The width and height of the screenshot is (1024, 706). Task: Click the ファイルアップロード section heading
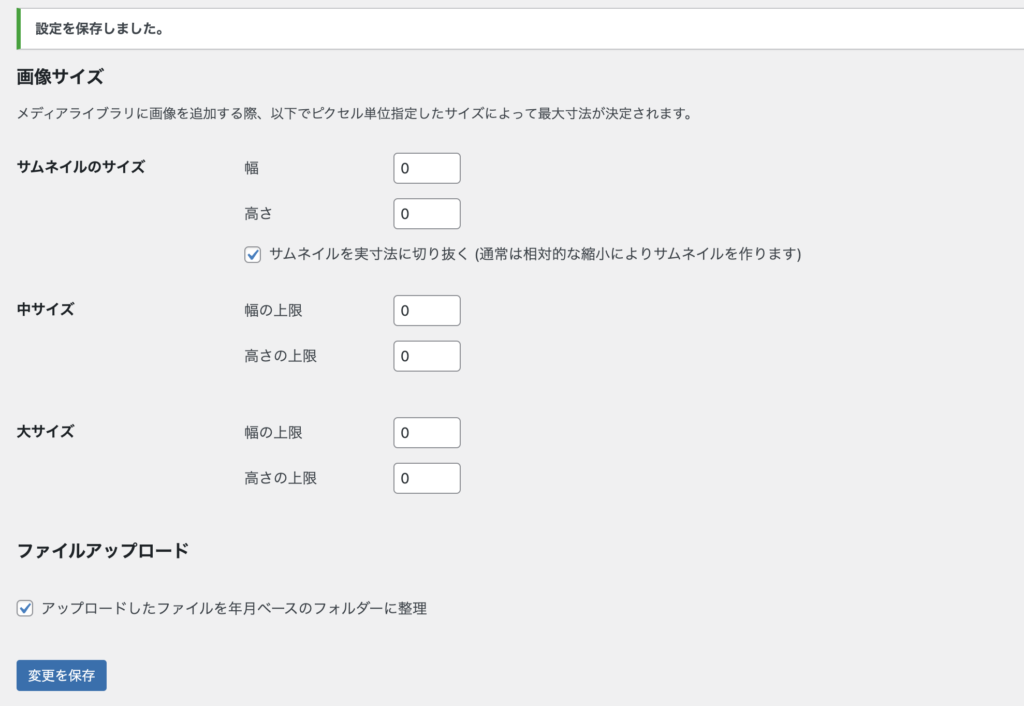coord(103,550)
